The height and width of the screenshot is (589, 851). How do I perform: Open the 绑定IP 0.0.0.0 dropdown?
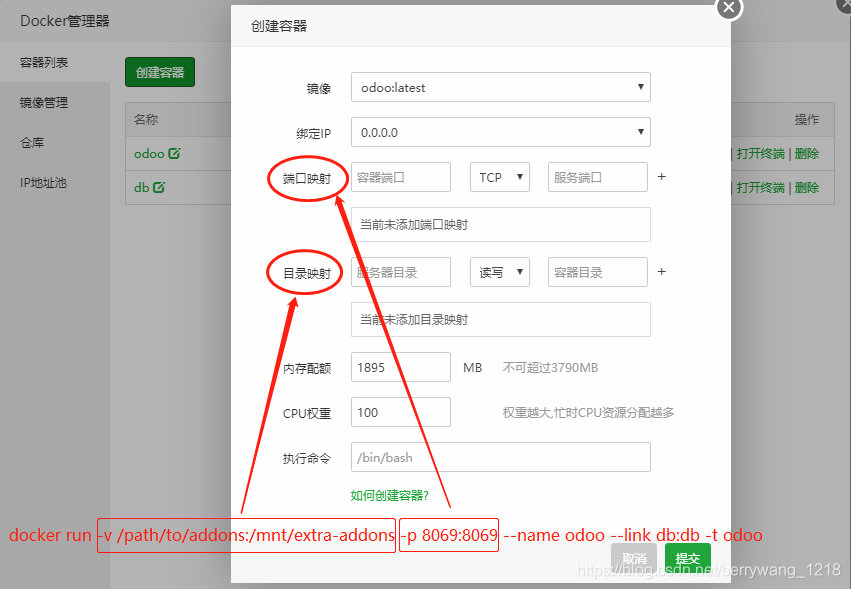click(x=500, y=132)
